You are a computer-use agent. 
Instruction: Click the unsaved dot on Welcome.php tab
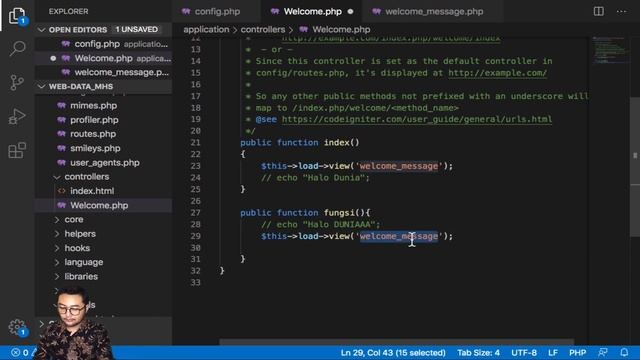[350, 11]
